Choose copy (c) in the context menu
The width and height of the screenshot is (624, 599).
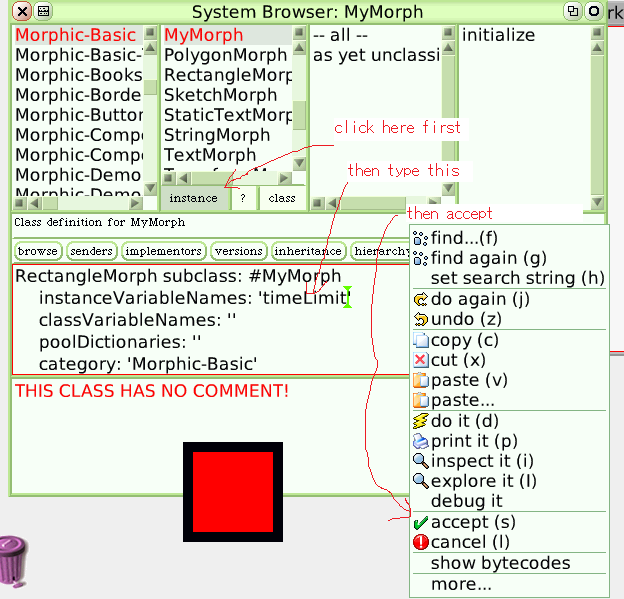click(x=465, y=340)
